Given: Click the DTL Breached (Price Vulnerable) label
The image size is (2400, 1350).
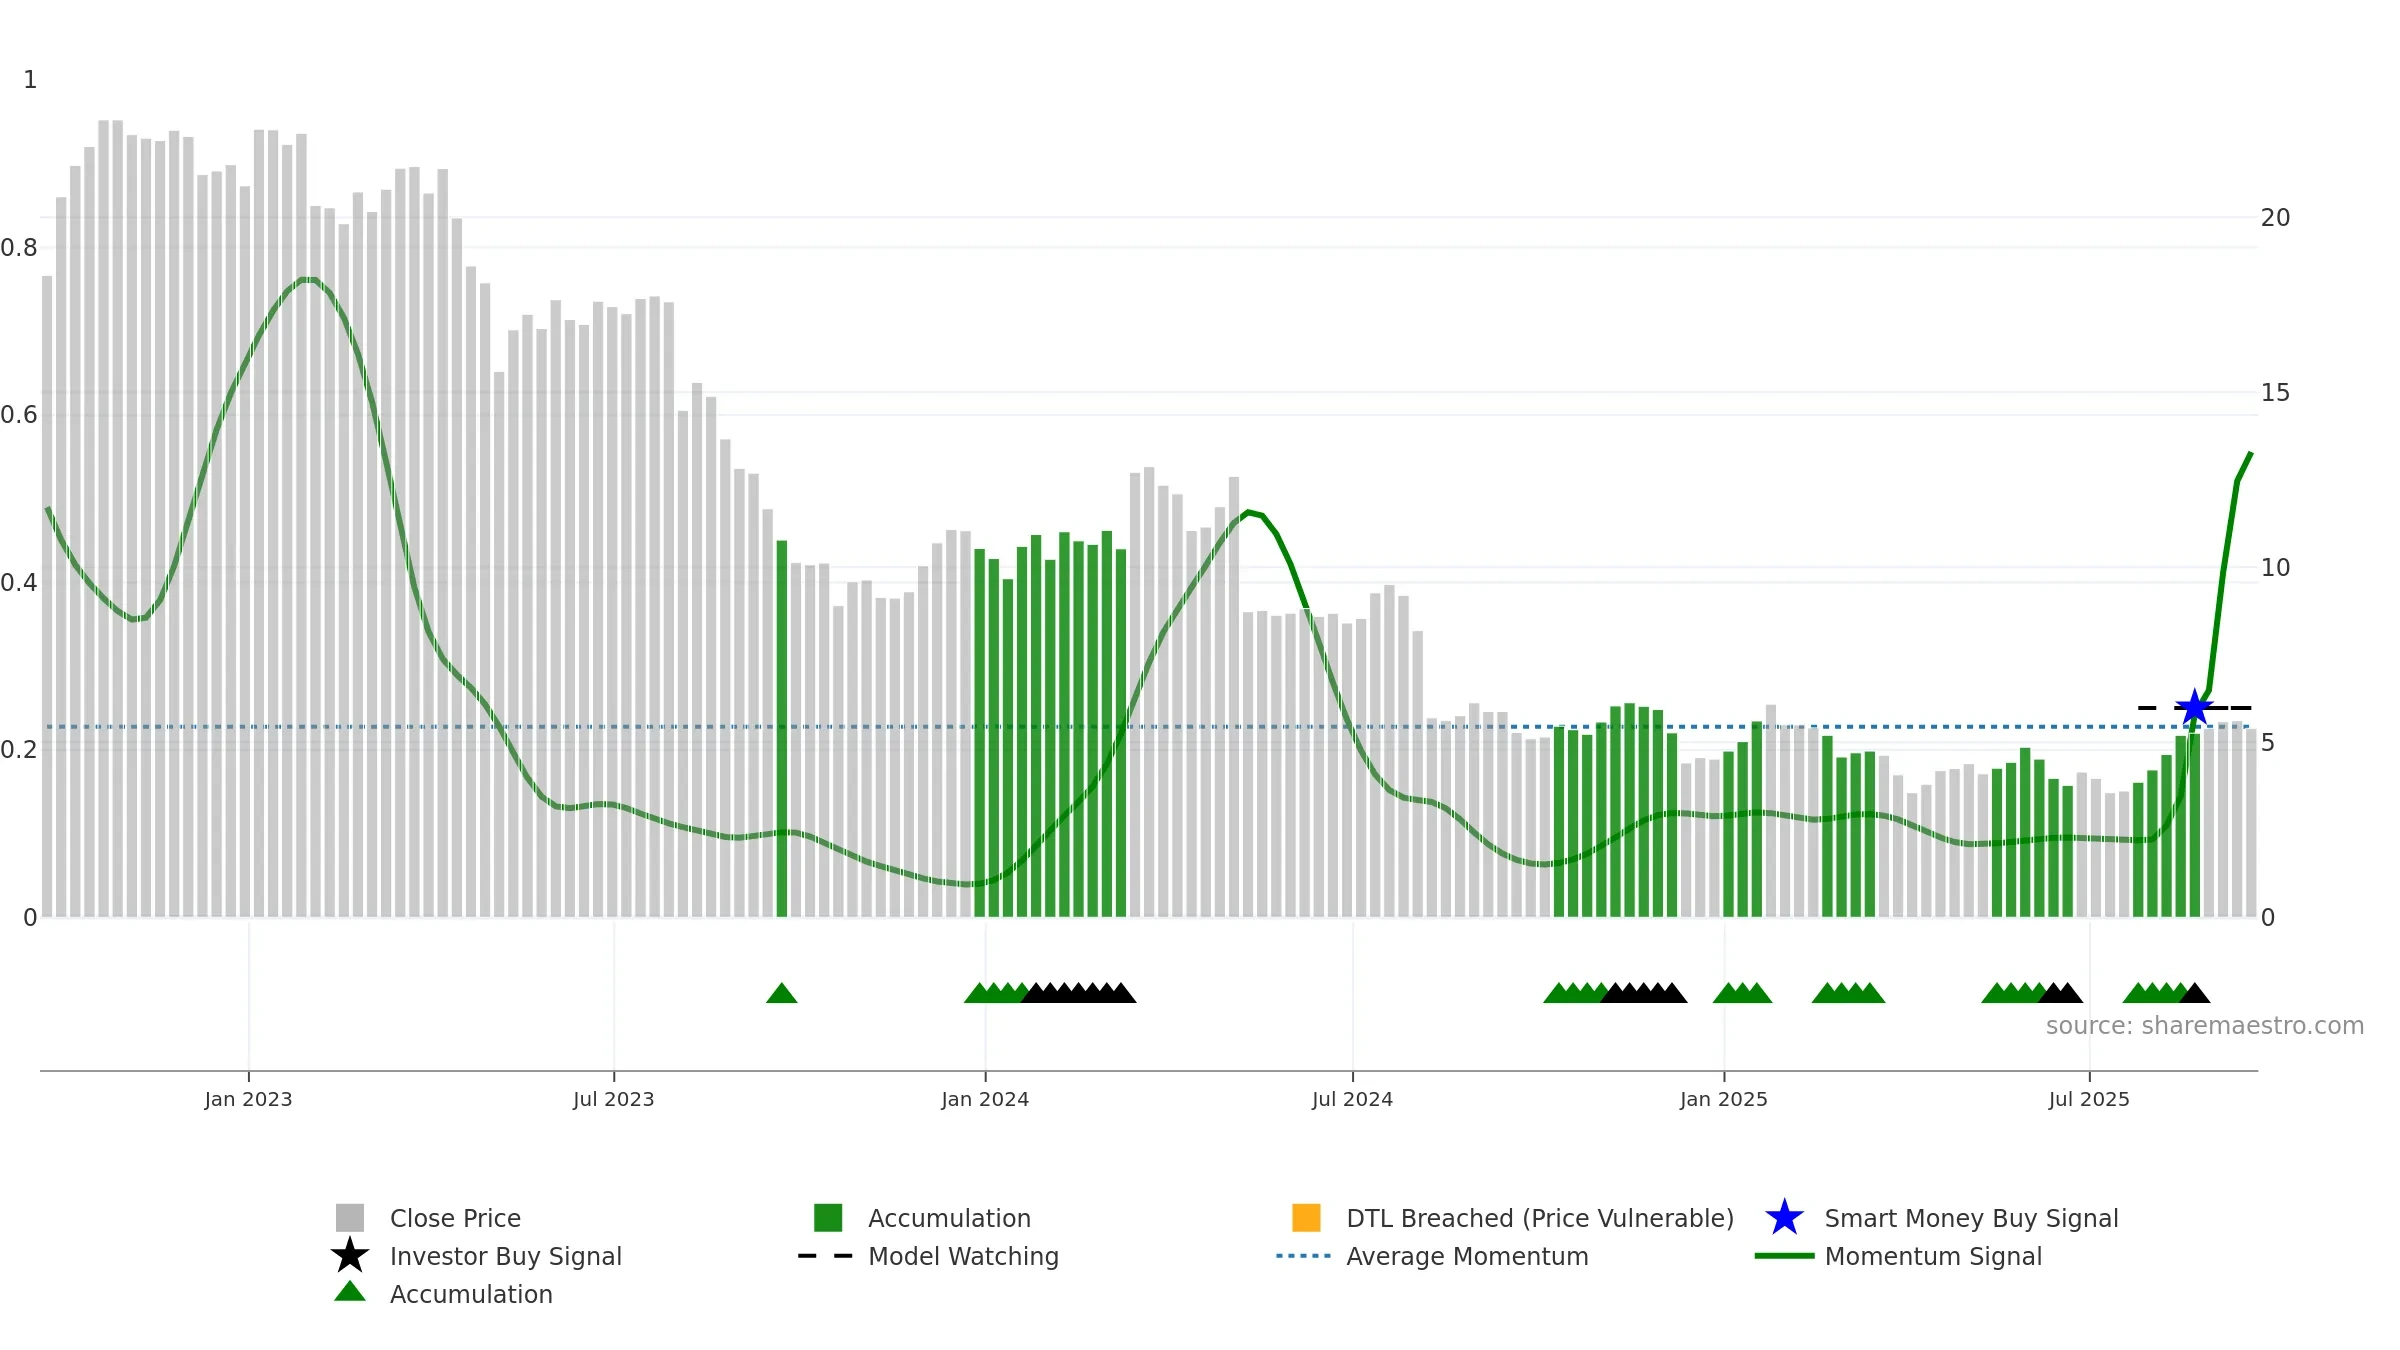Looking at the screenshot, I should 1540,1218.
